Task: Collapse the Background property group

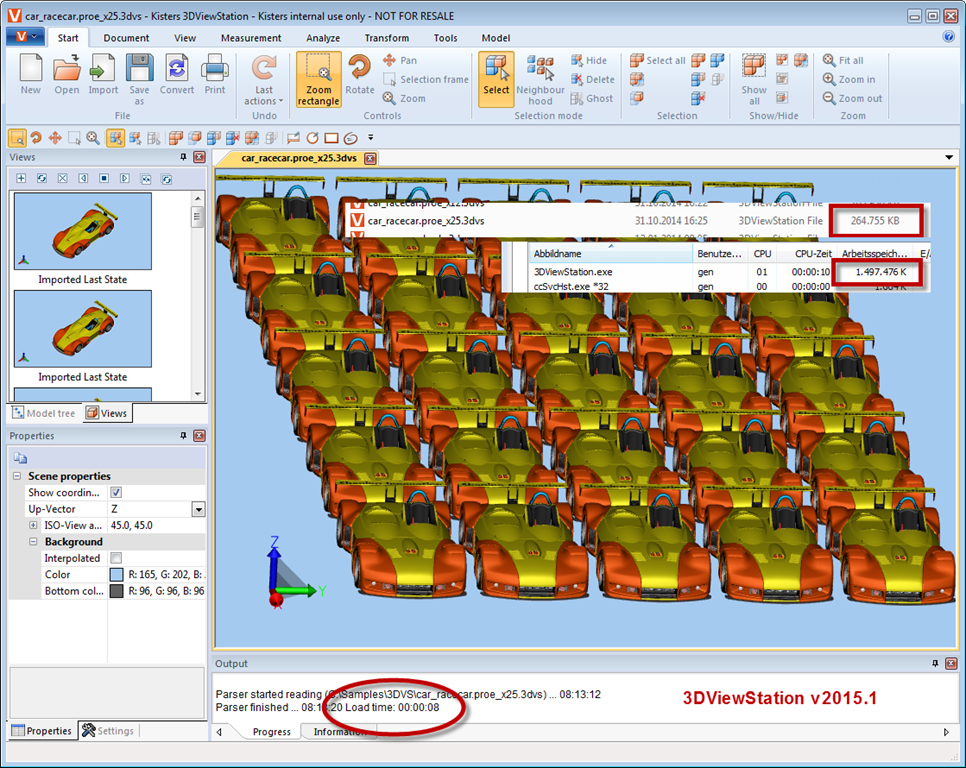Action: (x=33, y=542)
